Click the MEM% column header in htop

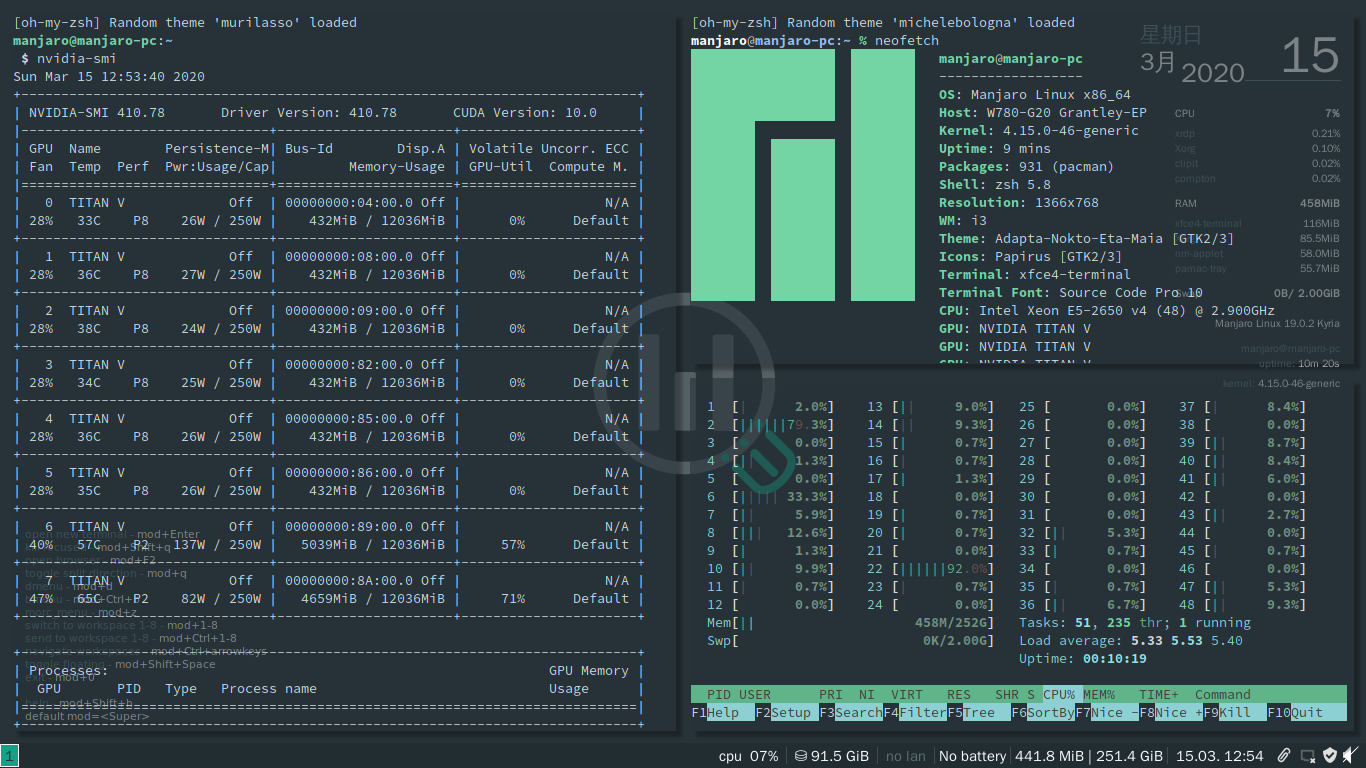[1099, 695]
